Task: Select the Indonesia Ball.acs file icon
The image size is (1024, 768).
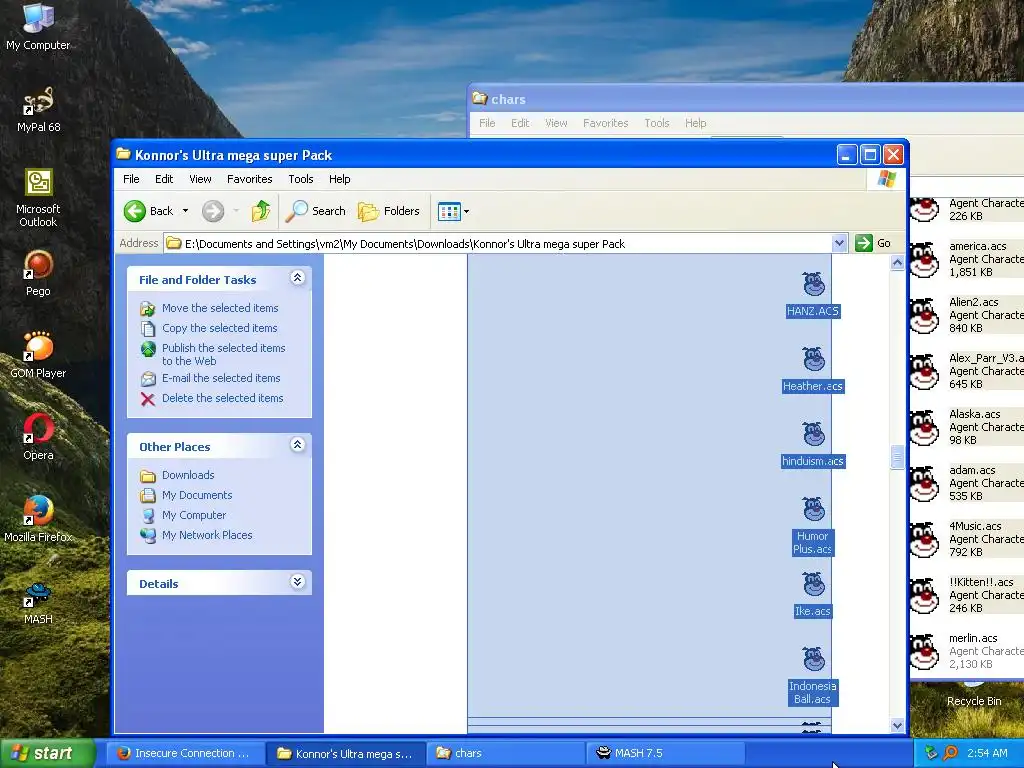Action: coord(813,659)
